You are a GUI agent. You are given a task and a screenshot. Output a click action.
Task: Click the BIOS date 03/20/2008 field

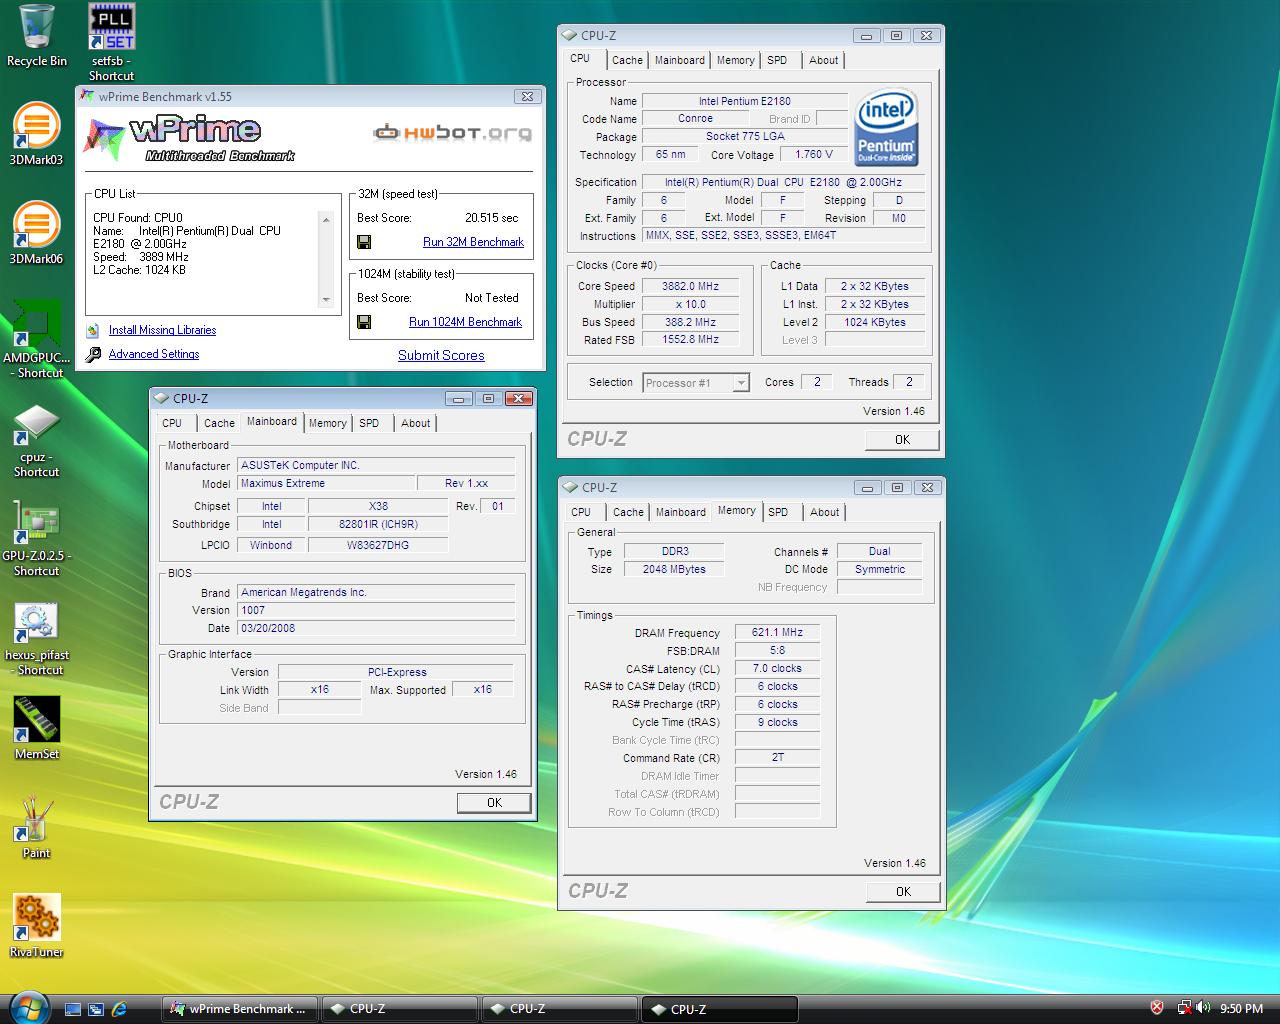(376, 628)
